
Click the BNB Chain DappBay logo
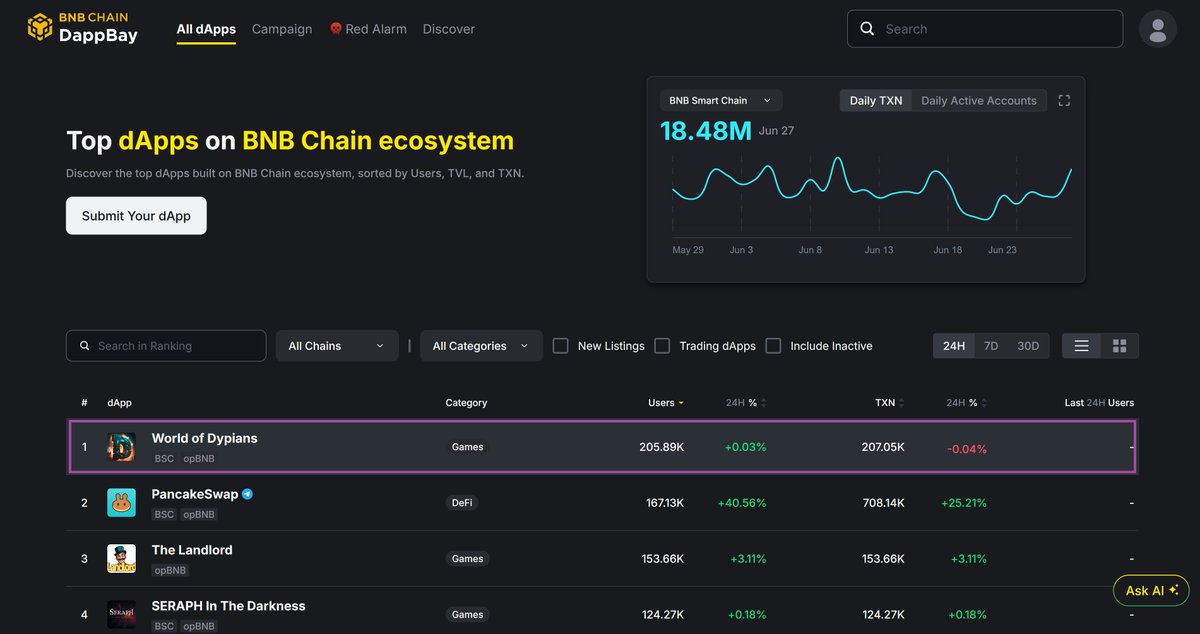[83, 28]
